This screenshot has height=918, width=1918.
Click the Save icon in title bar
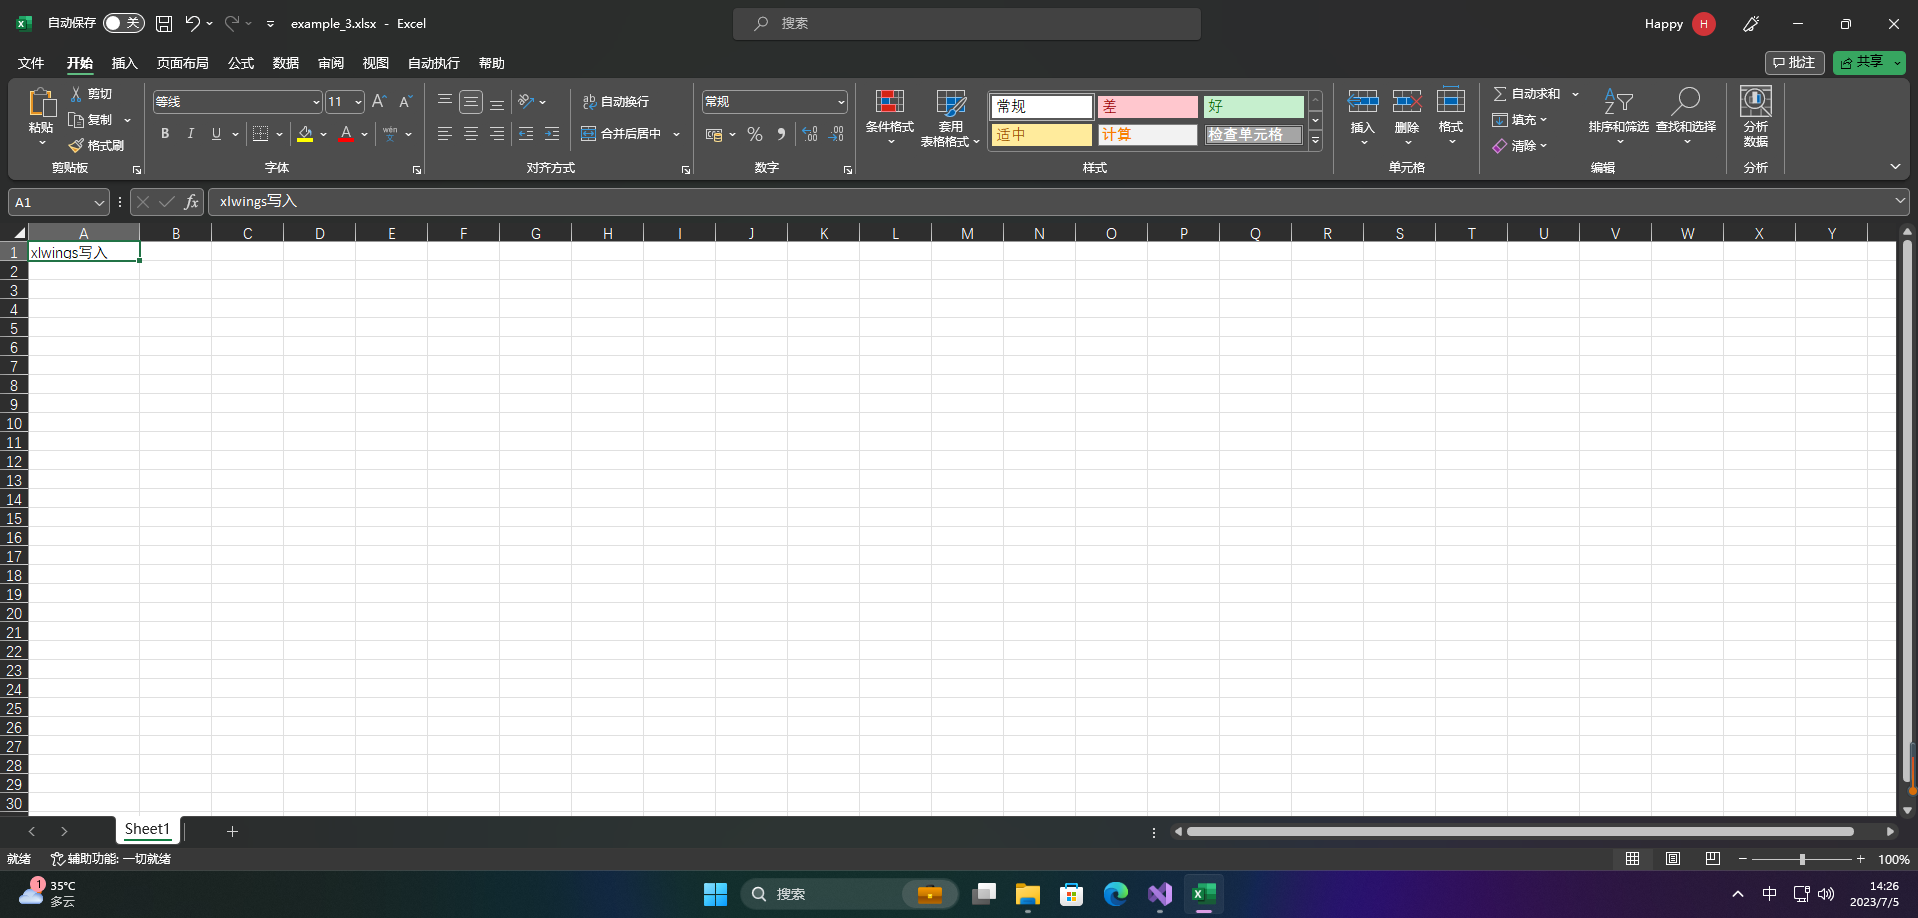click(x=164, y=23)
